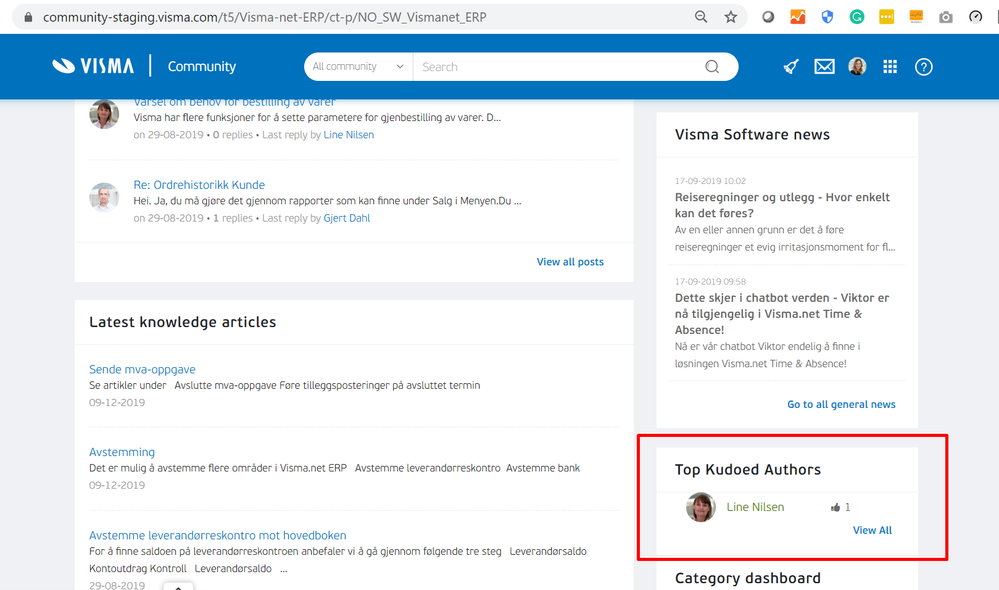Open Gjert Dahl's profile link
This screenshot has height=590, width=999.
click(347, 219)
